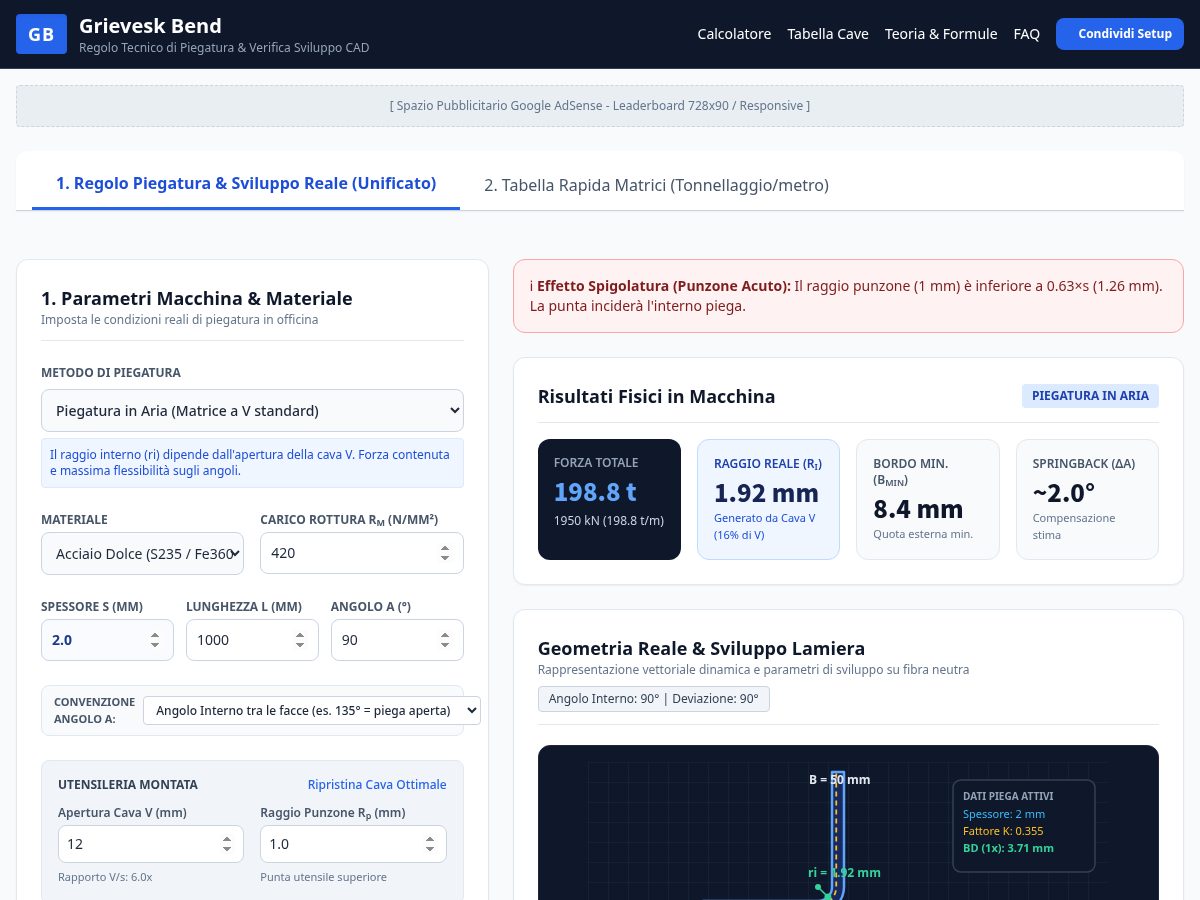Click the Condividi Setup button
The width and height of the screenshot is (1200, 900).
(1120, 34)
